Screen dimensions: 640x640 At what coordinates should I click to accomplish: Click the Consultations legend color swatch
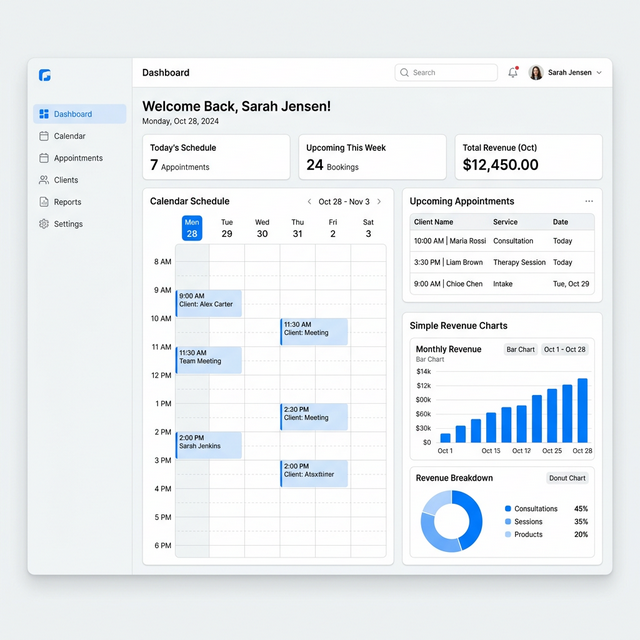pos(508,509)
